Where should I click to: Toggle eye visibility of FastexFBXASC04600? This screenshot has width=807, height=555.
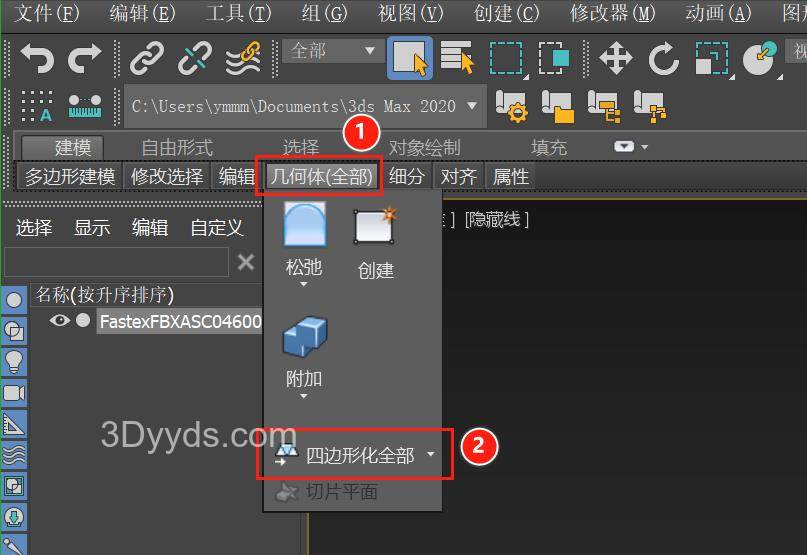point(60,321)
